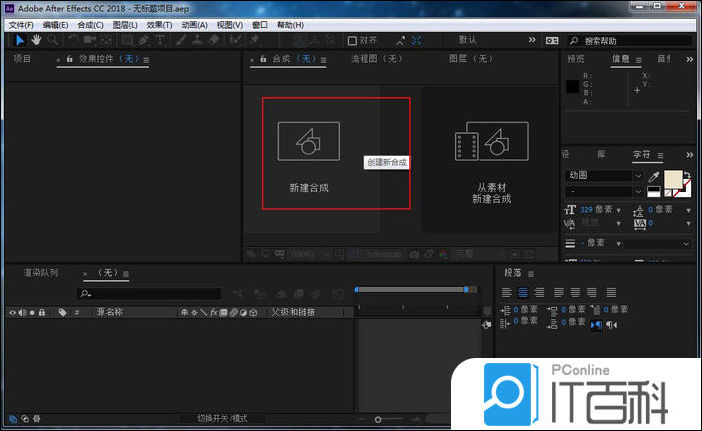Open the 合成(C) menu

(x=90, y=25)
